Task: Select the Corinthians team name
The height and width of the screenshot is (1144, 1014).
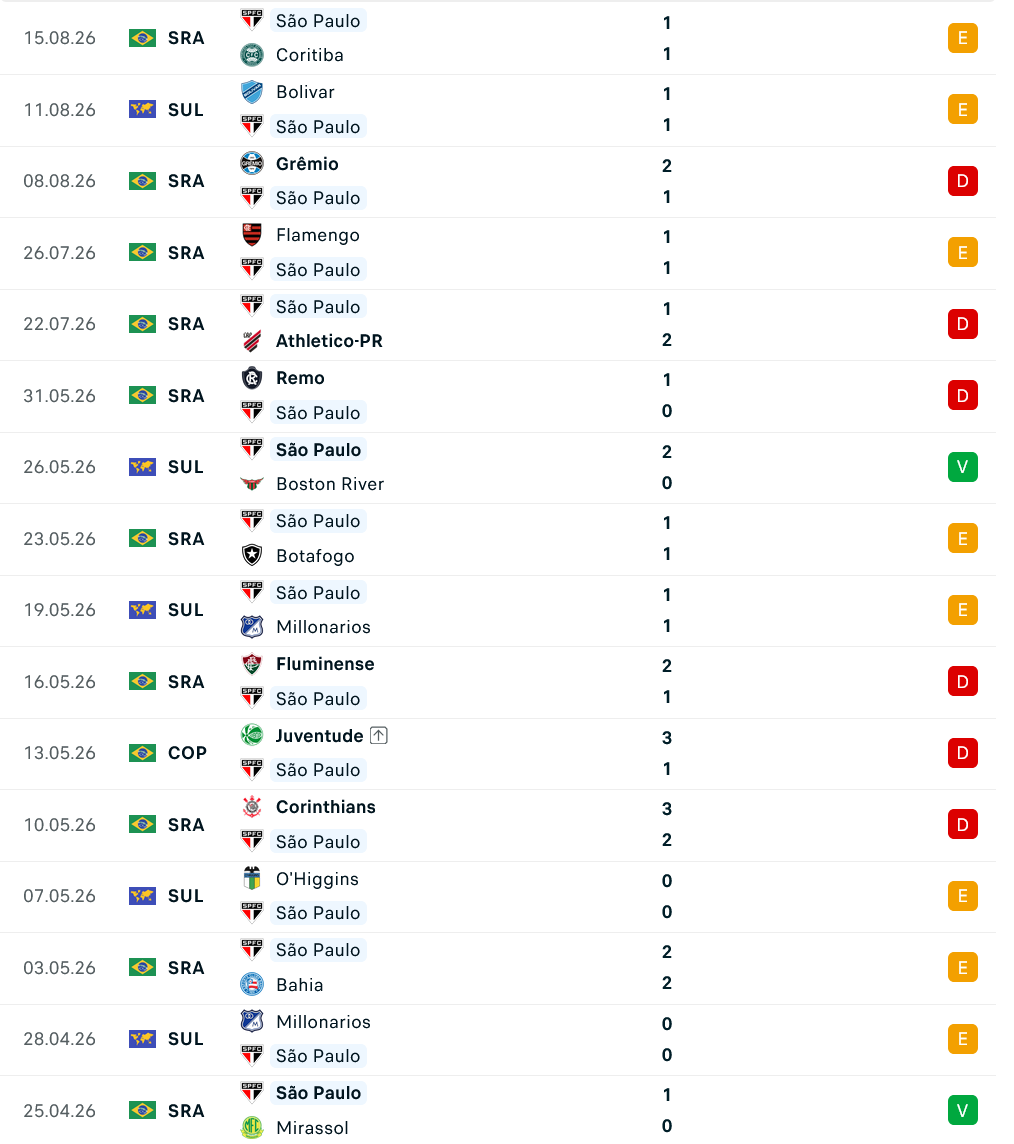Action: pos(325,807)
